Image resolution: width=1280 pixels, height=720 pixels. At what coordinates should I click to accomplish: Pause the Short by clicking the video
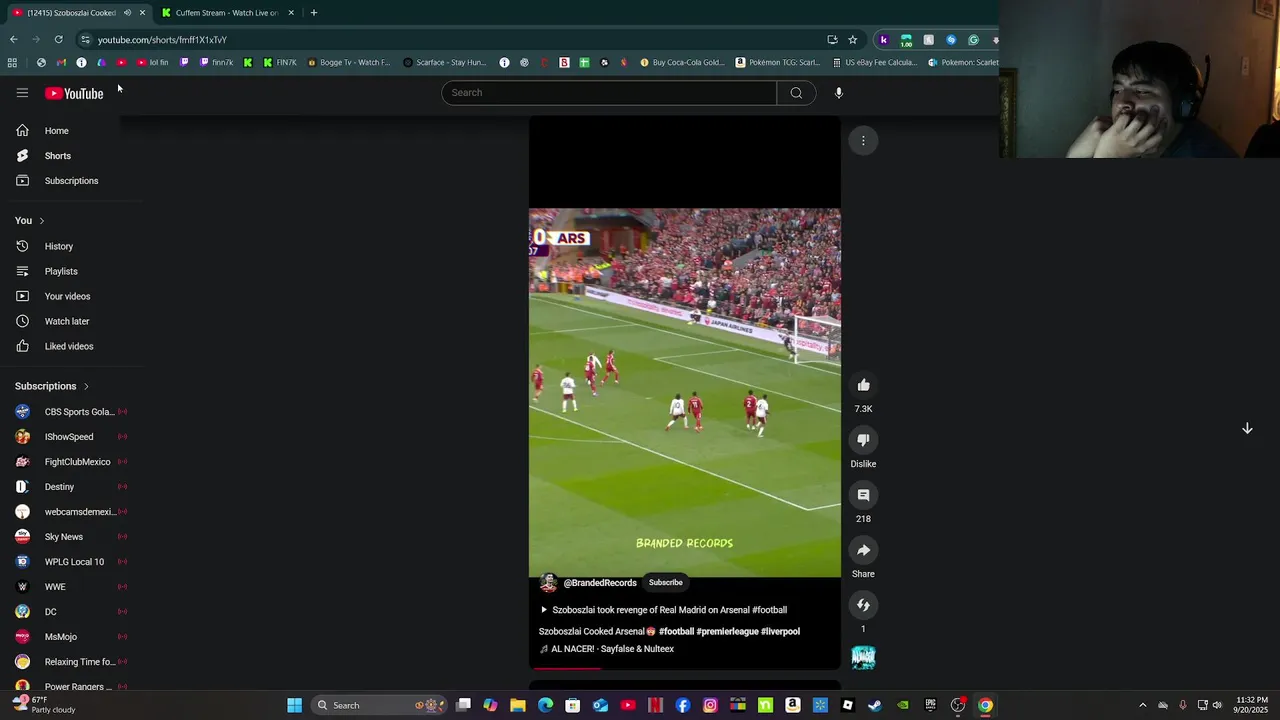[x=684, y=392]
